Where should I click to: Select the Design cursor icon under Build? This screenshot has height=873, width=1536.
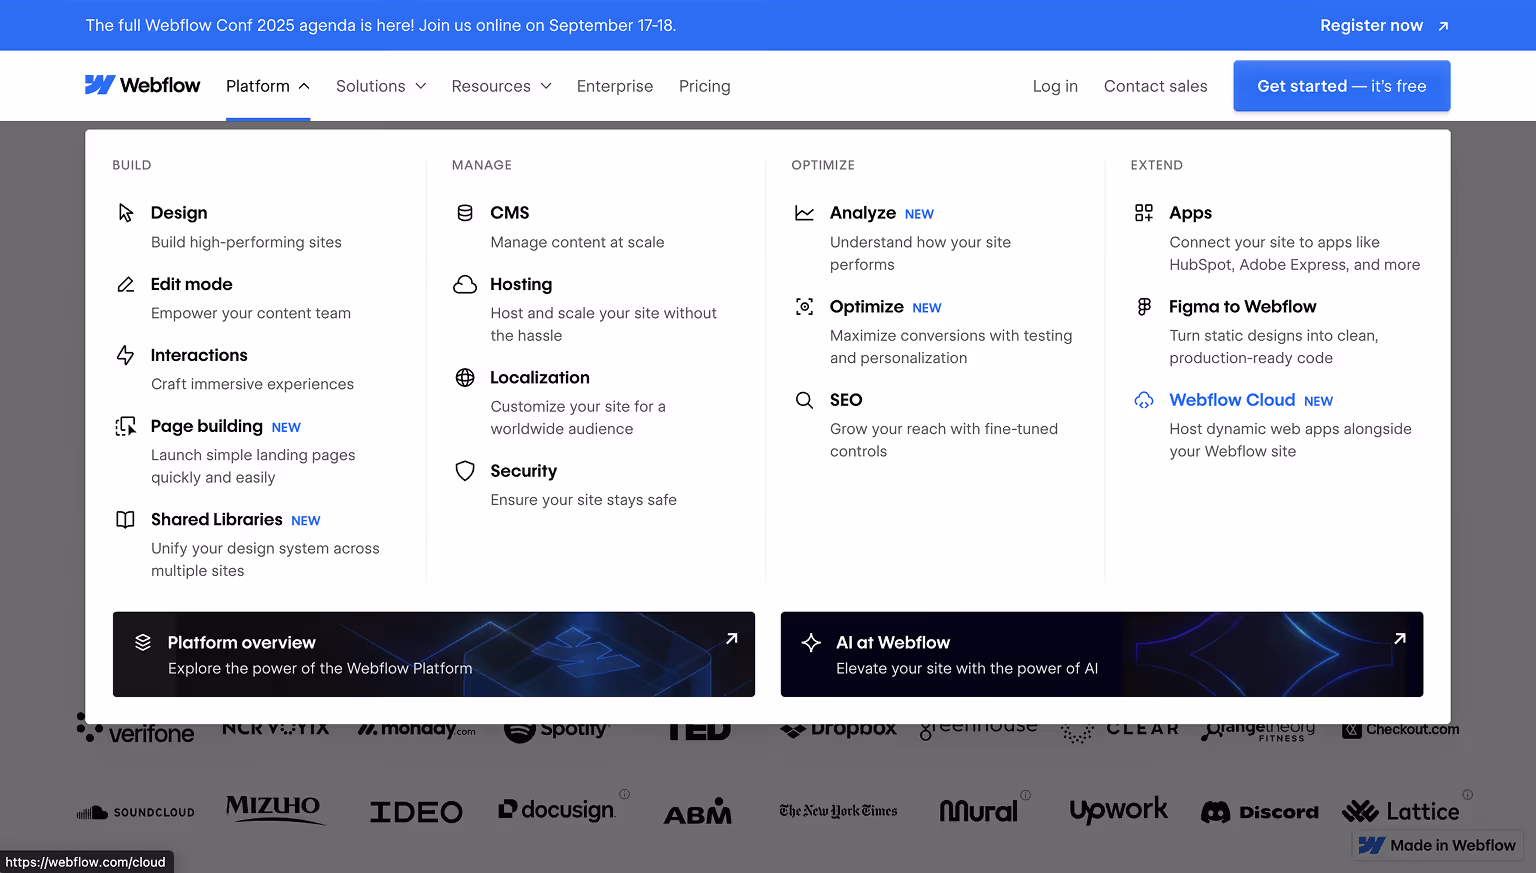125,212
